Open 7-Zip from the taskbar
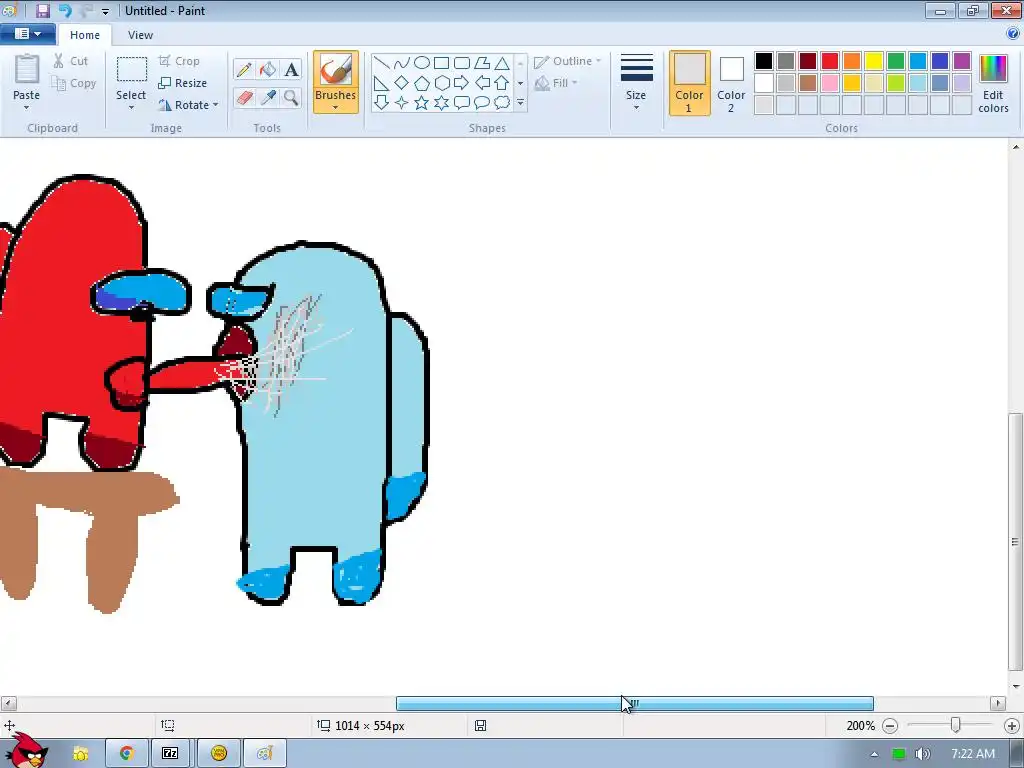 [x=170, y=754]
